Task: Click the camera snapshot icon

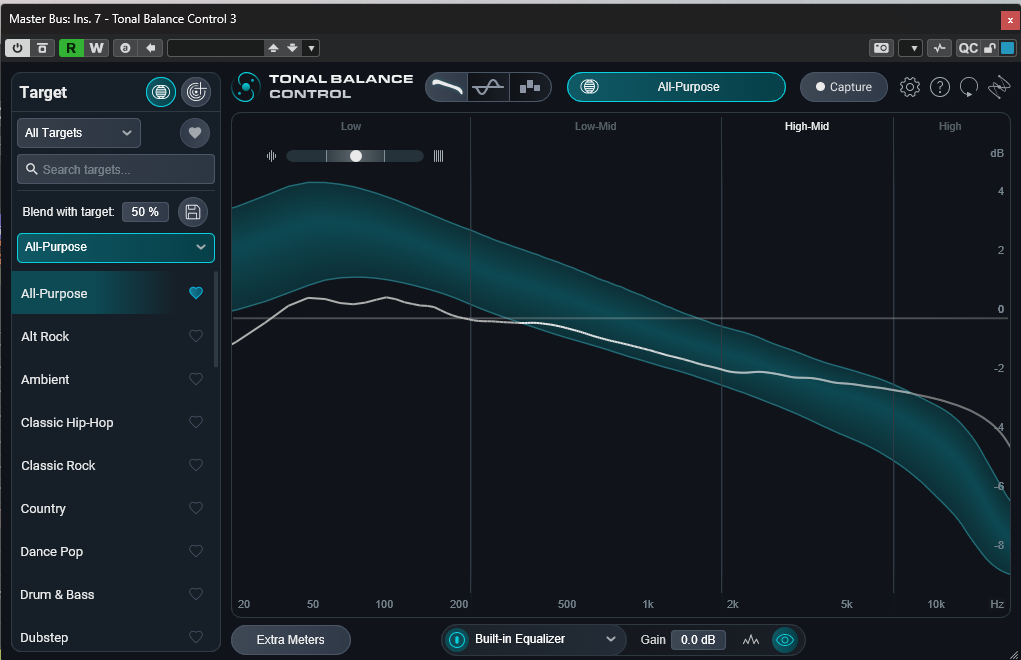Action: 881,48
